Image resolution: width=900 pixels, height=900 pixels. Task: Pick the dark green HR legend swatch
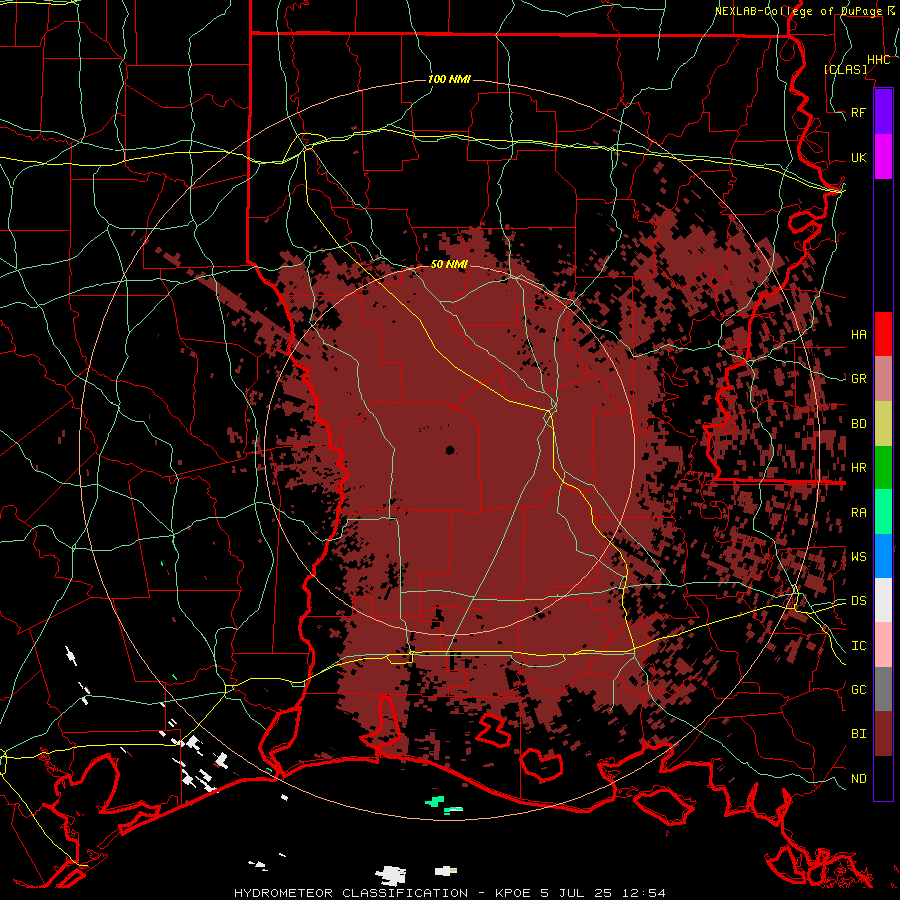tap(883, 468)
